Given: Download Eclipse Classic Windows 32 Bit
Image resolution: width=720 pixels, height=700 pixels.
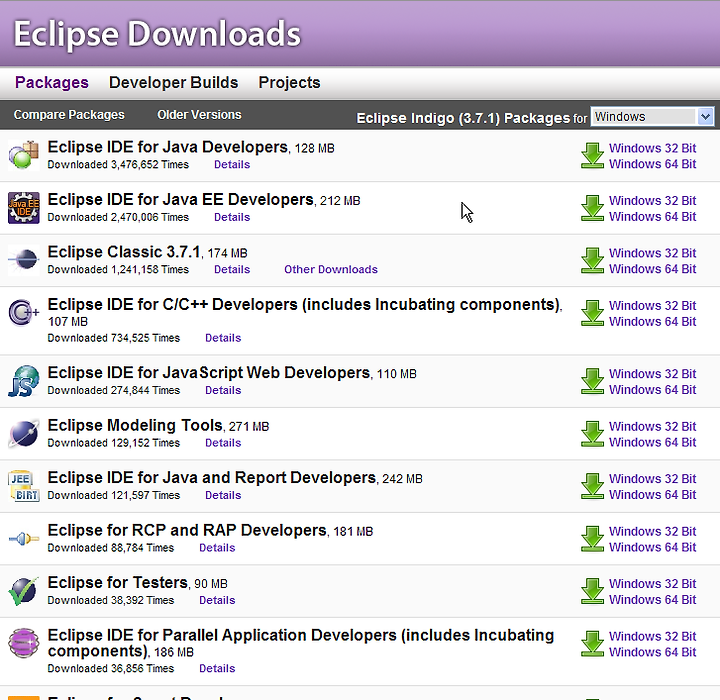Looking at the screenshot, I should [x=652, y=253].
